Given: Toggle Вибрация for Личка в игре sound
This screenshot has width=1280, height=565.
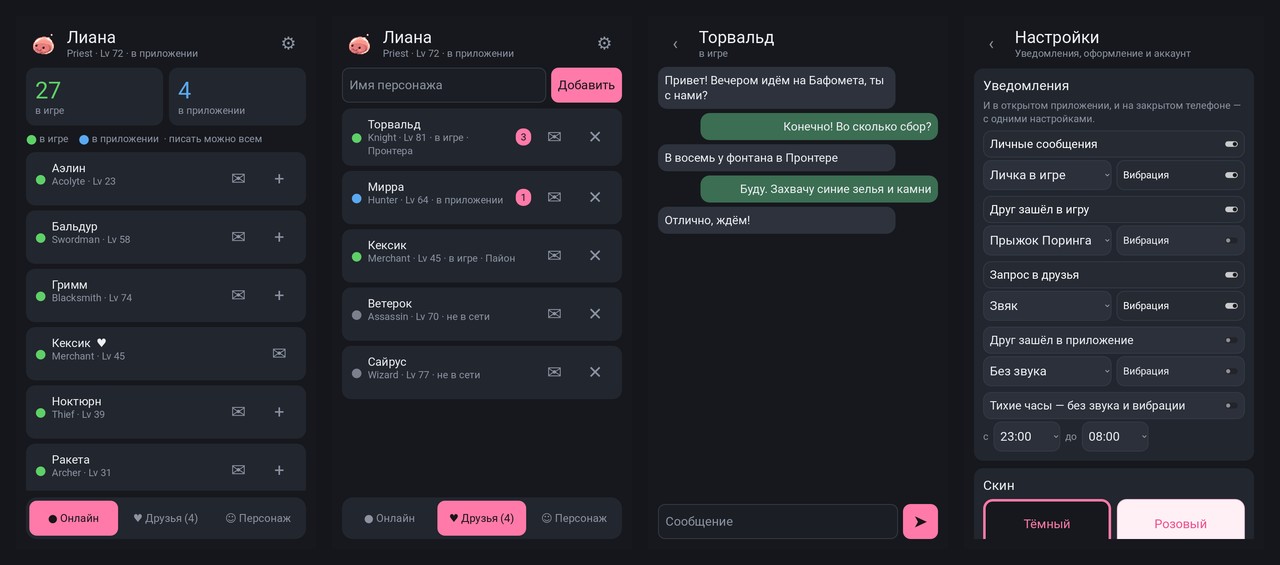Looking at the screenshot, I should 1231,175.
